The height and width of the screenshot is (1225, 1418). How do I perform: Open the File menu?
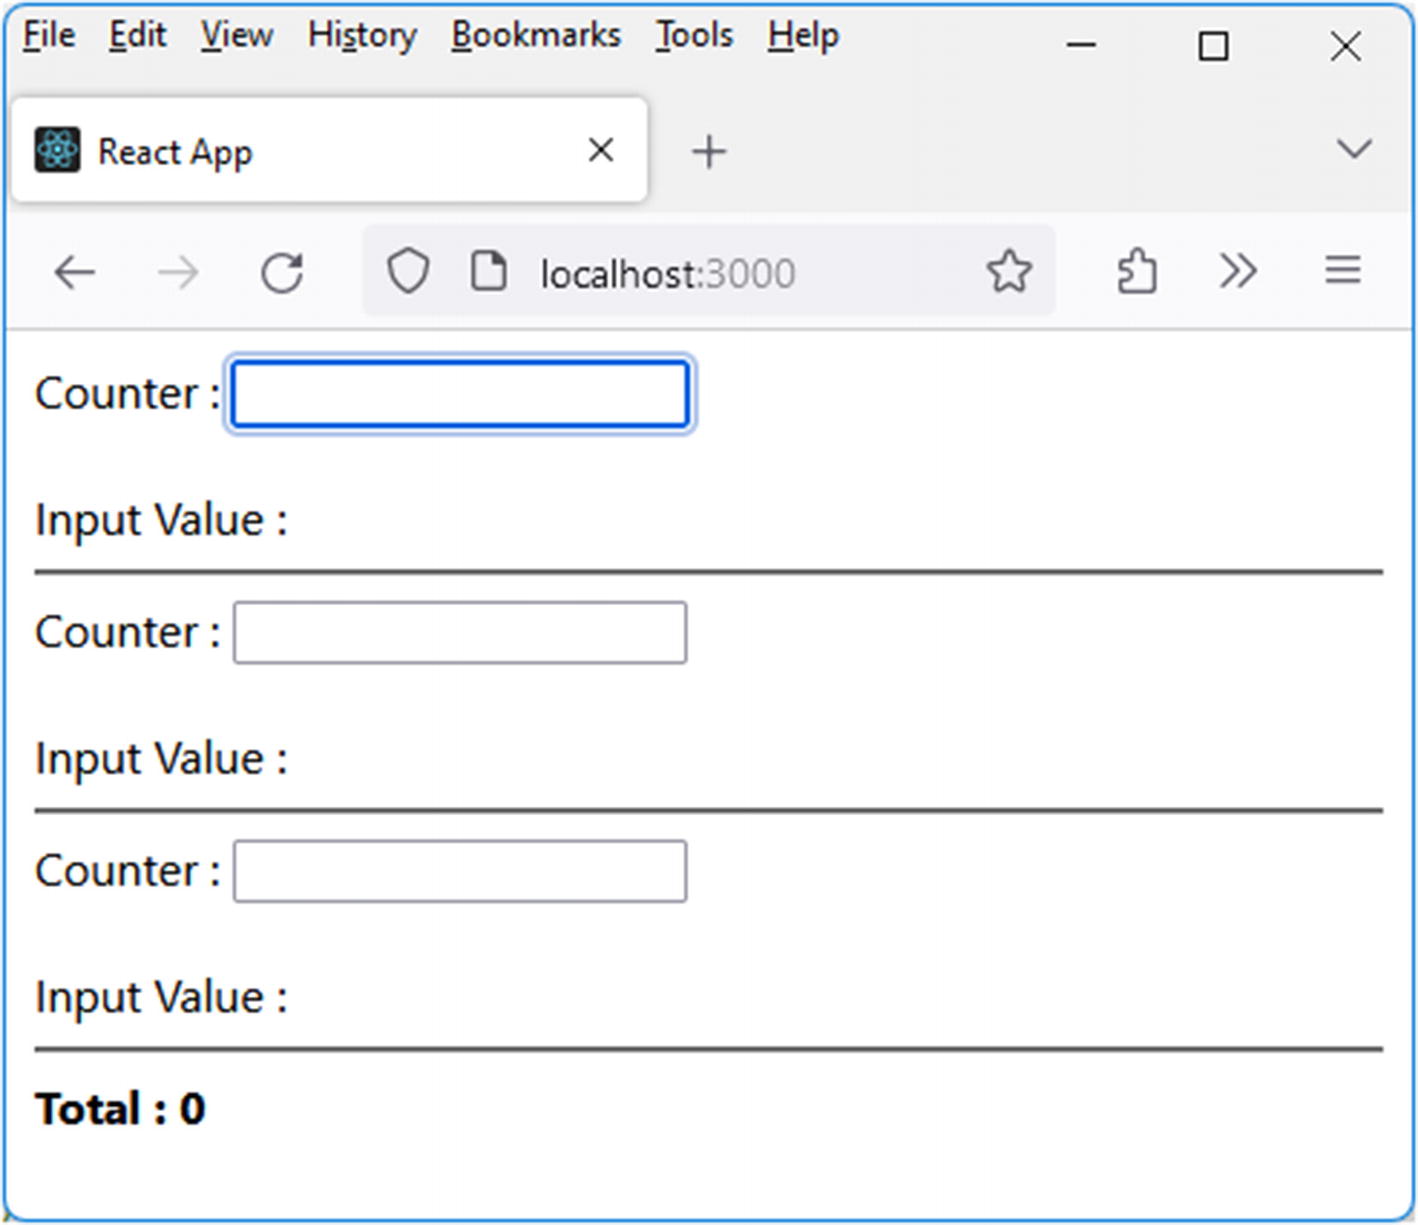click(49, 35)
